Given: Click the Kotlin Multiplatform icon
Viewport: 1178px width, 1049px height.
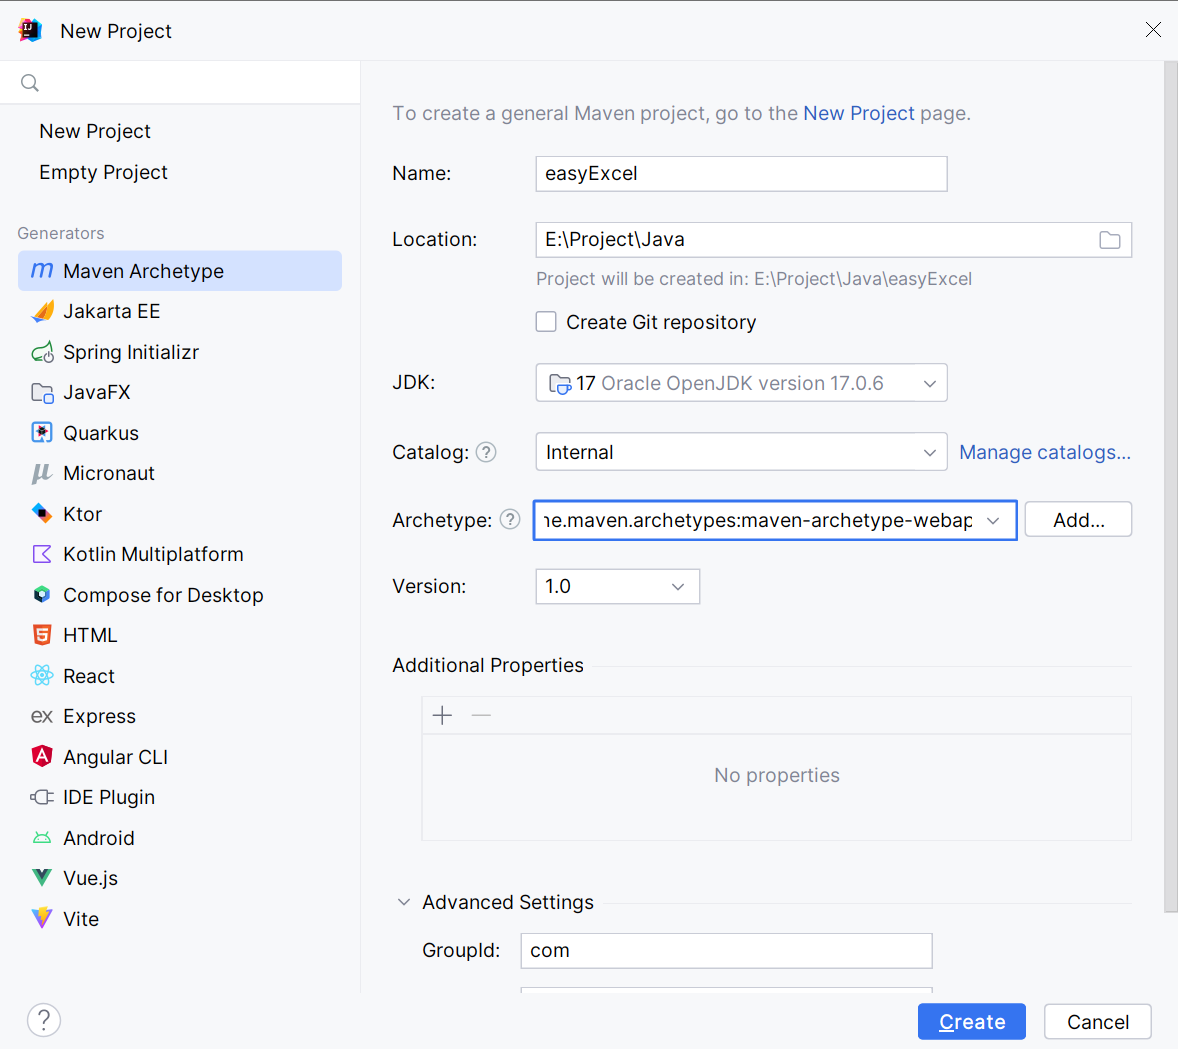Looking at the screenshot, I should pos(42,555).
